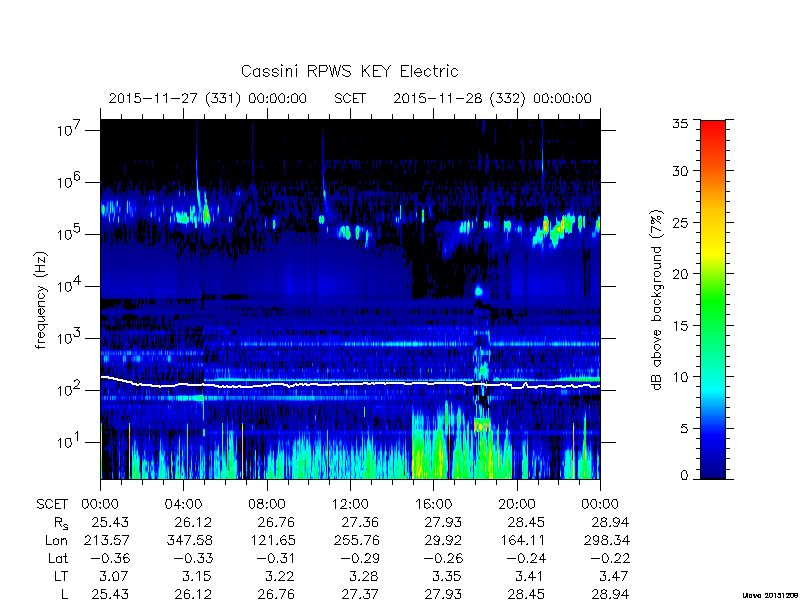Viewport: 800px width, 600px height.
Task: Click the 'Rs' row label
Action: (61, 523)
